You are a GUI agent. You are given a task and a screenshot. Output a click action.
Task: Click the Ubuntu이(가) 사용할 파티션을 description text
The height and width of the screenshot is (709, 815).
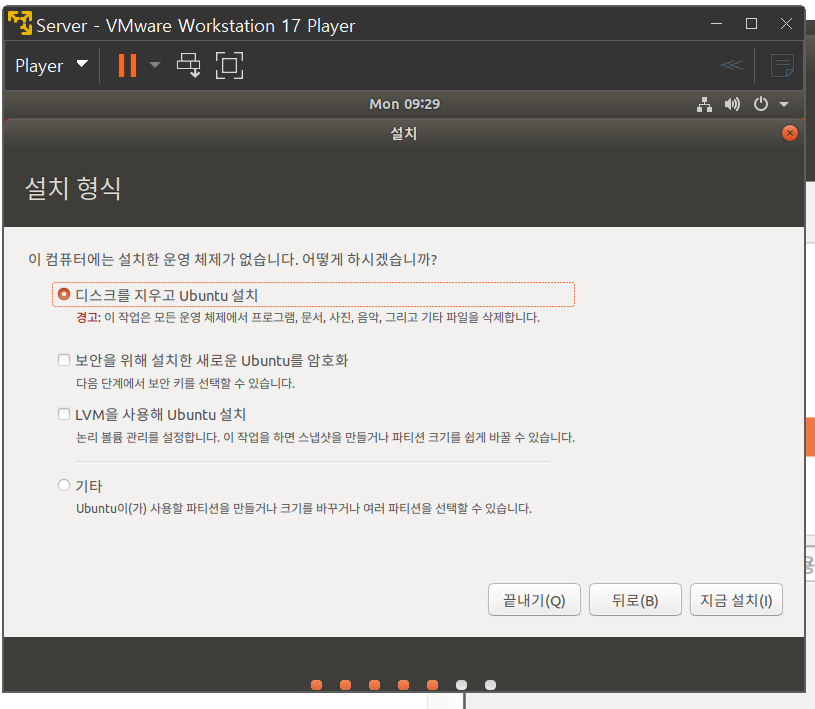304,508
